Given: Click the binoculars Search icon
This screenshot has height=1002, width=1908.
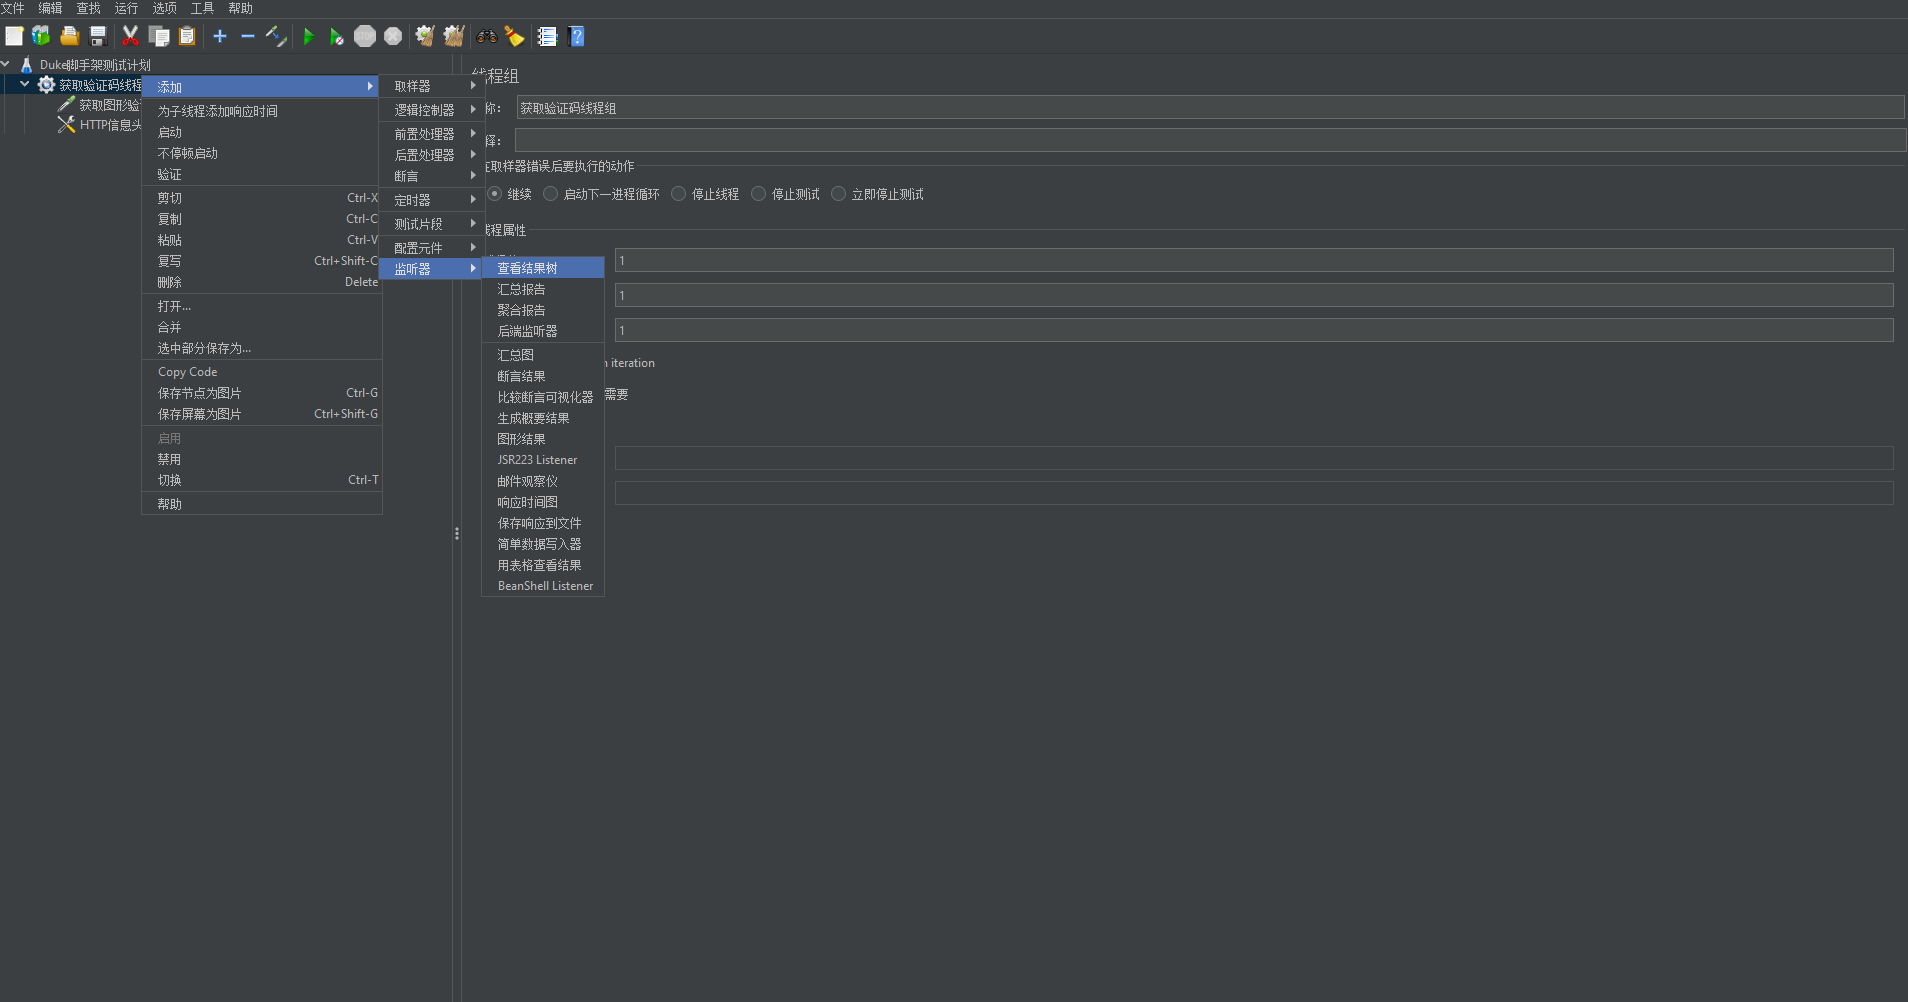Looking at the screenshot, I should (487, 37).
